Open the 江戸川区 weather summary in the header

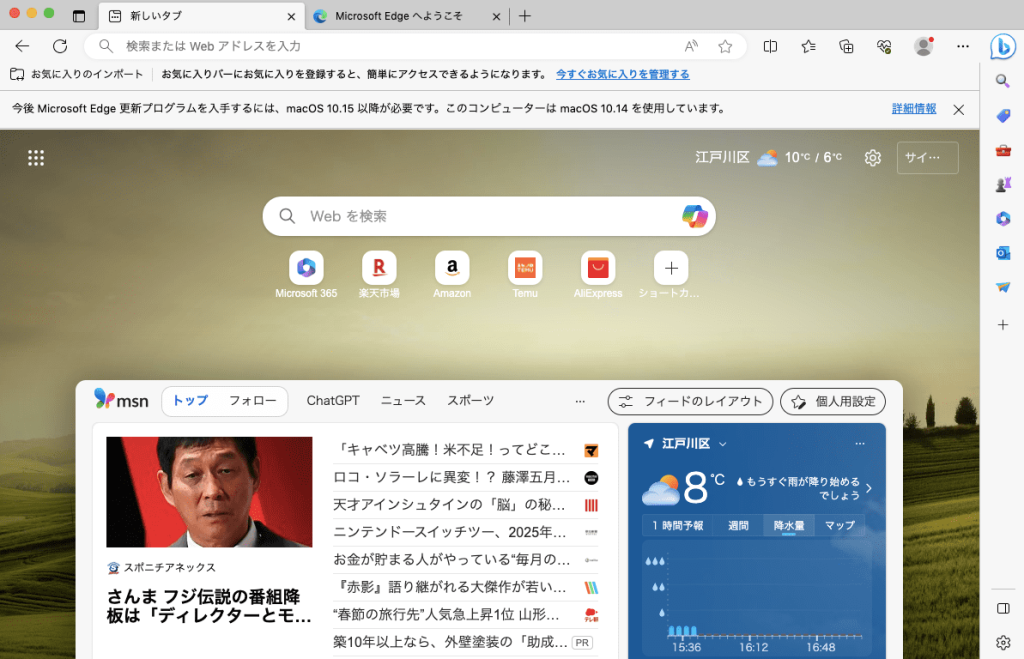(x=769, y=157)
